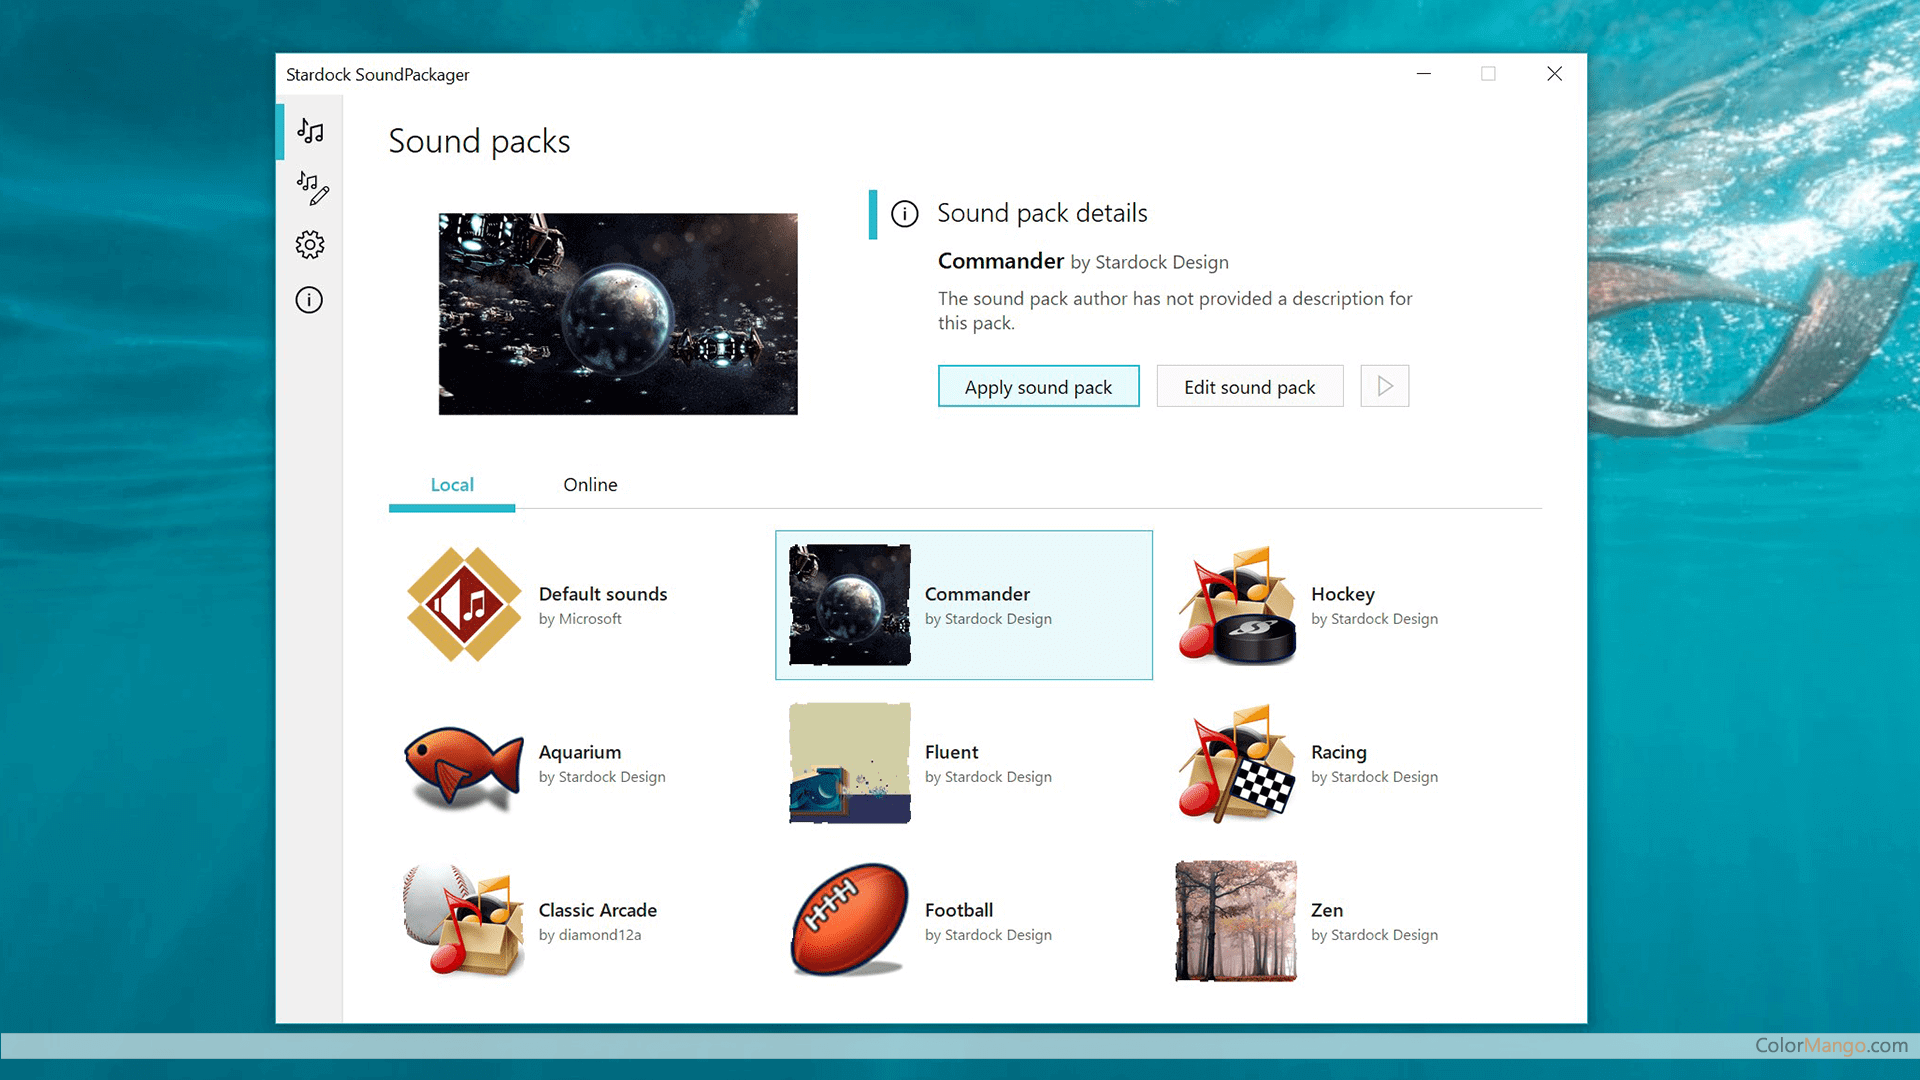Click the 'Zen' pack title text
Image resolution: width=1920 pixels, height=1080 pixels.
pos(1327,910)
